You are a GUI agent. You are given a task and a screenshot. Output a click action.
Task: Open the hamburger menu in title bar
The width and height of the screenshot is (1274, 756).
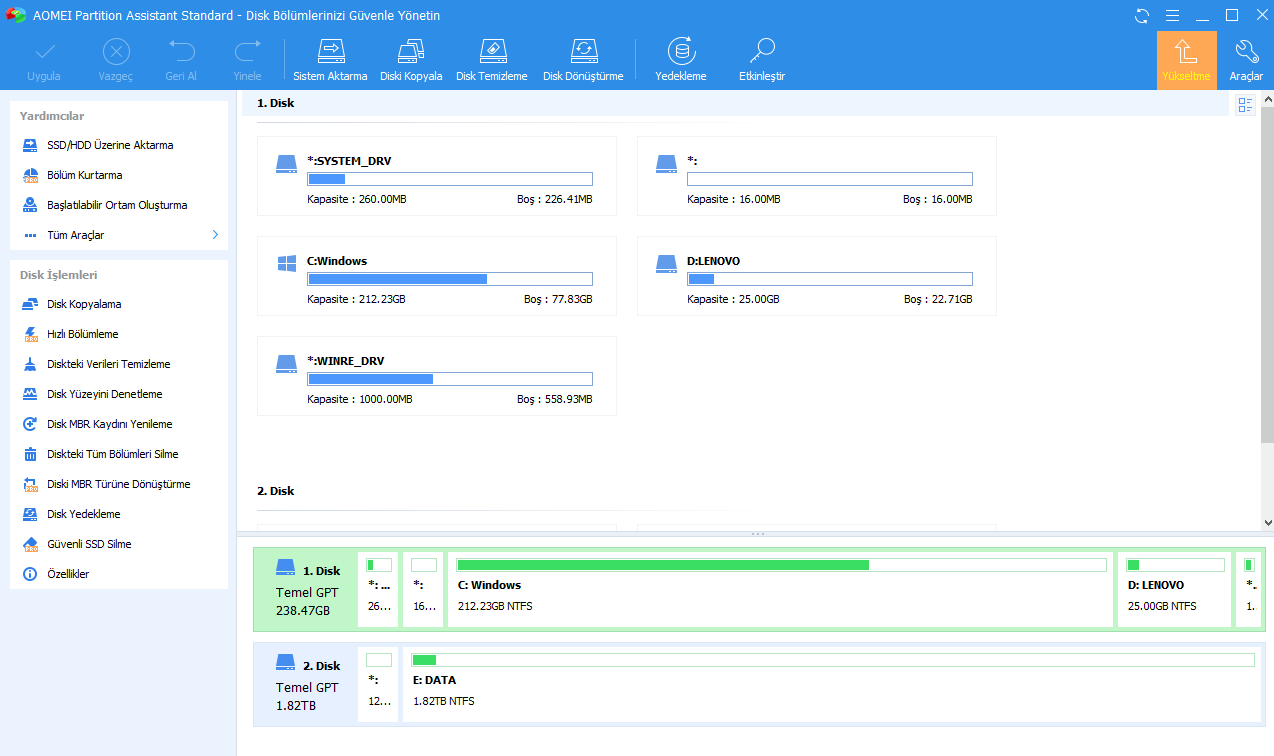1172,16
